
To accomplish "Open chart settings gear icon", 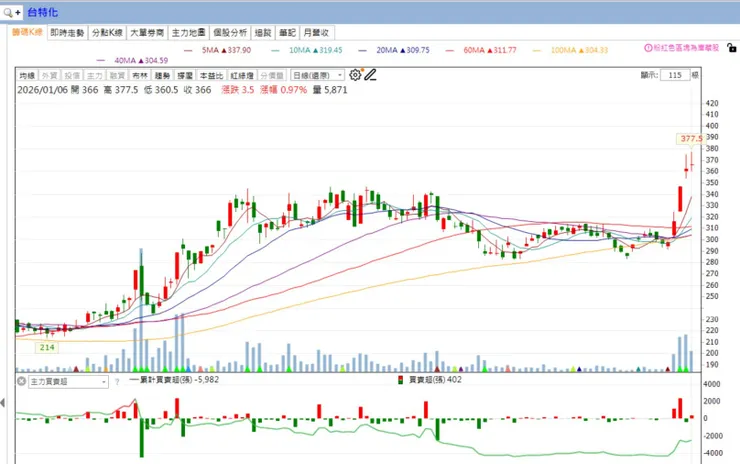I will 355,75.
